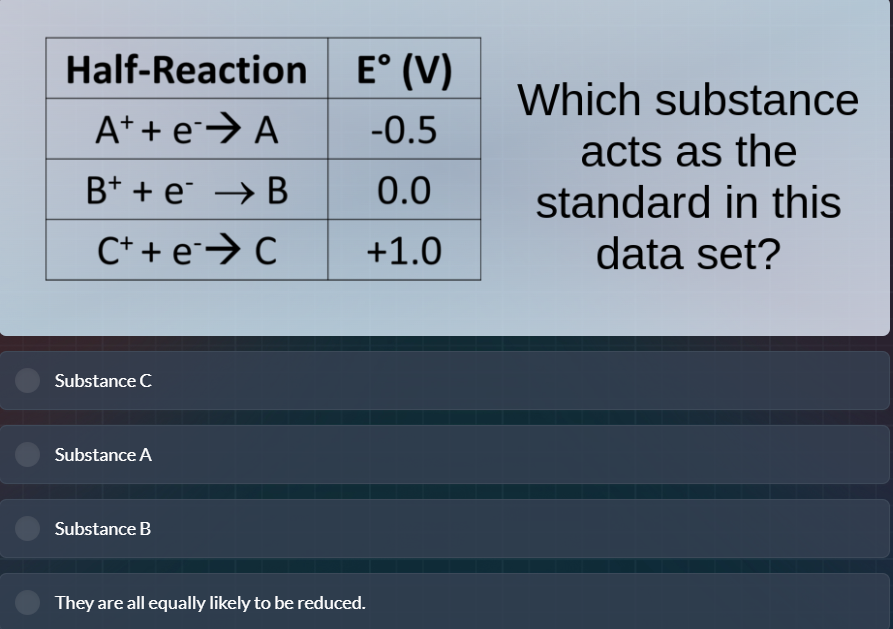This screenshot has width=893, height=629.
Task: Click the Substance A answer text
Action: (102, 454)
